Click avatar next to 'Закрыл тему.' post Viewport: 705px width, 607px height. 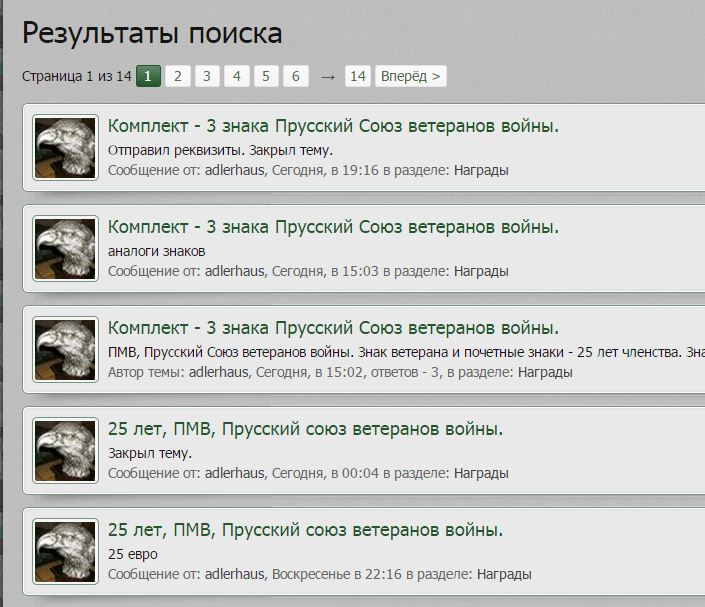tap(65, 451)
